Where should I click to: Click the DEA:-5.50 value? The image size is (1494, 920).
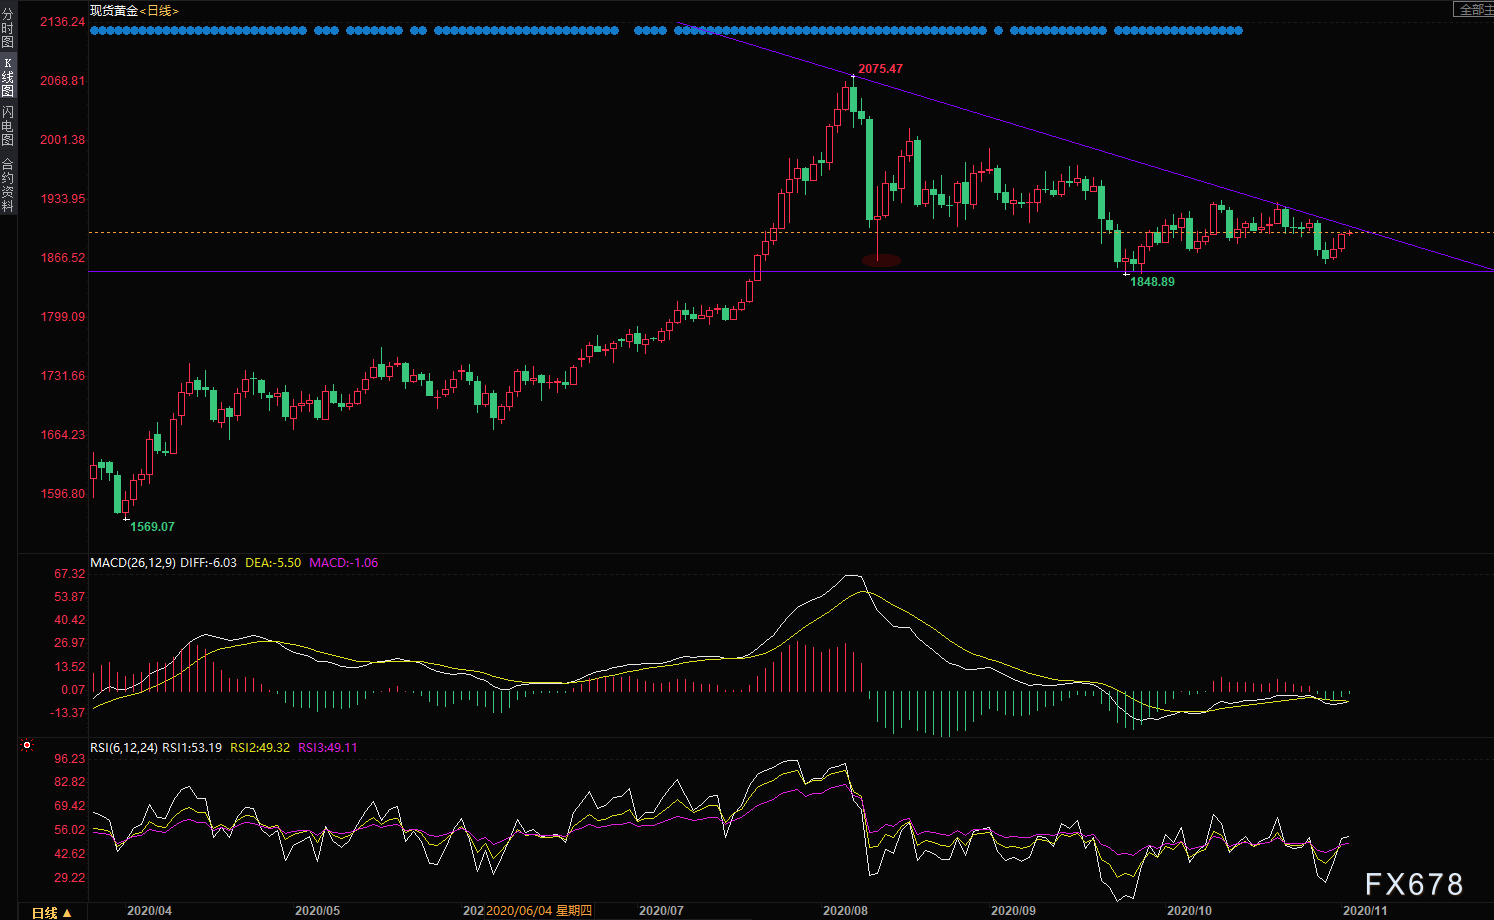tap(273, 563)
